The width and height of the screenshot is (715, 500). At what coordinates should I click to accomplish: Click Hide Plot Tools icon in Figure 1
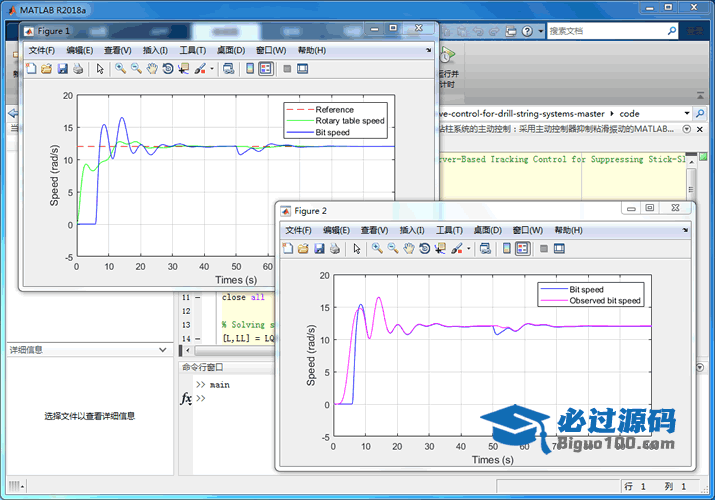287,69
